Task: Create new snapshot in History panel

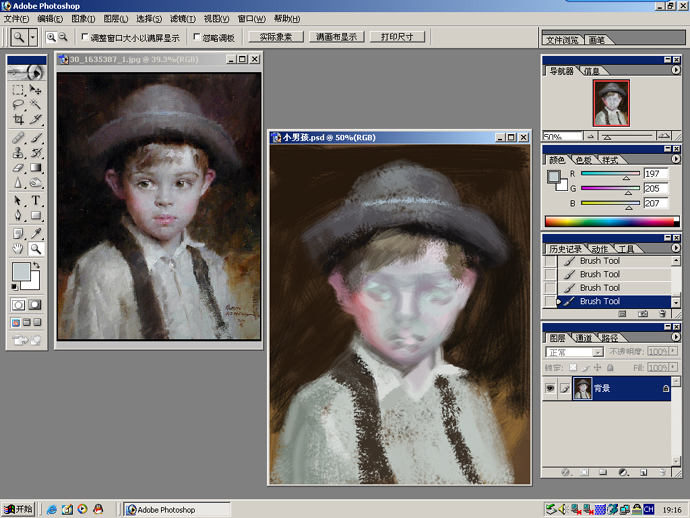Action: coord(642,314)
